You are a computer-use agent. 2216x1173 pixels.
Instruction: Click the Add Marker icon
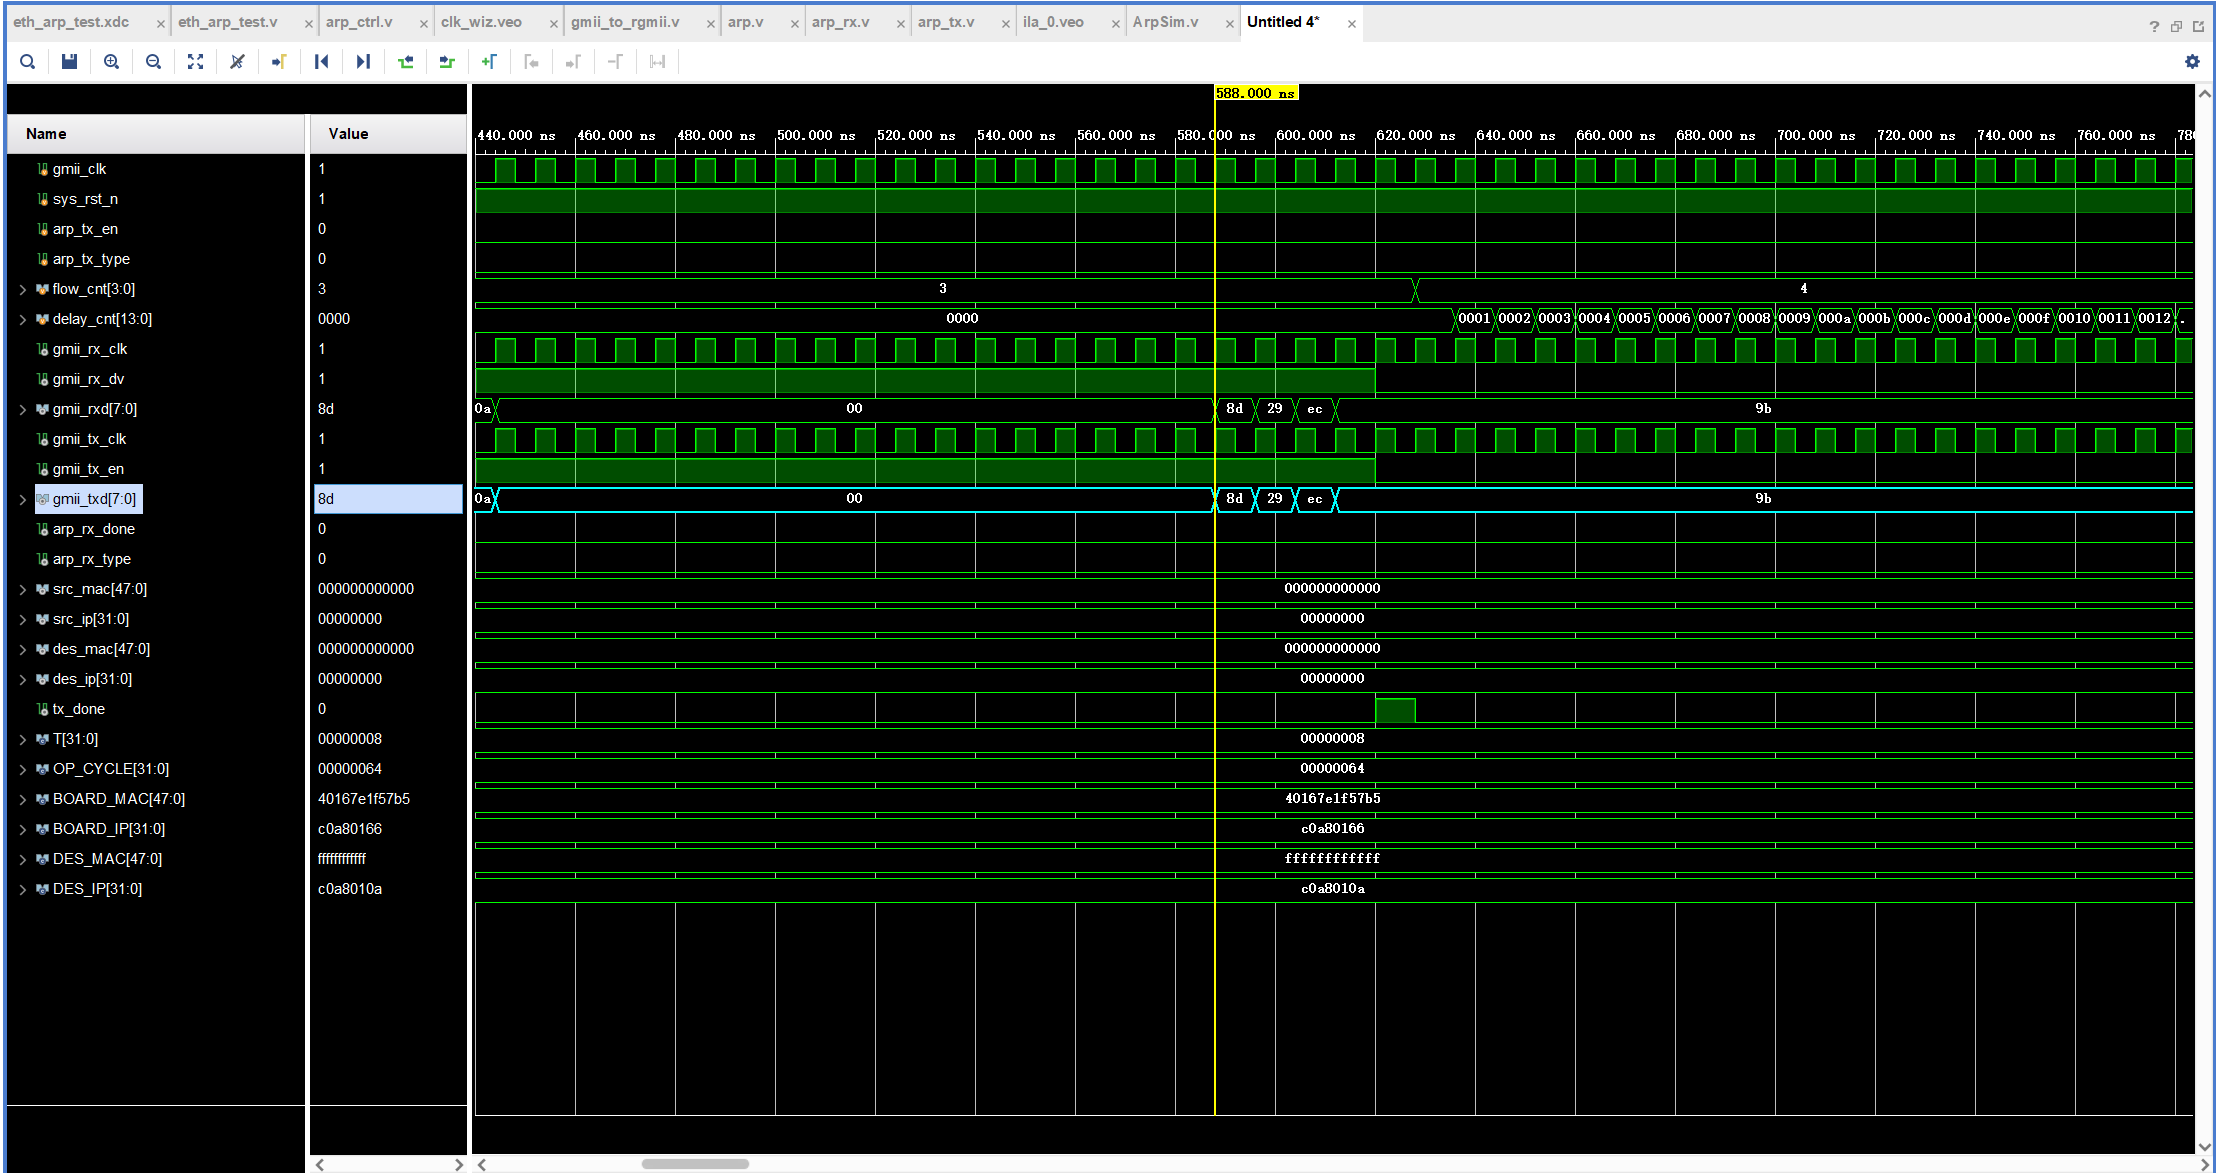pyautogui.click(x=489, y=62)
